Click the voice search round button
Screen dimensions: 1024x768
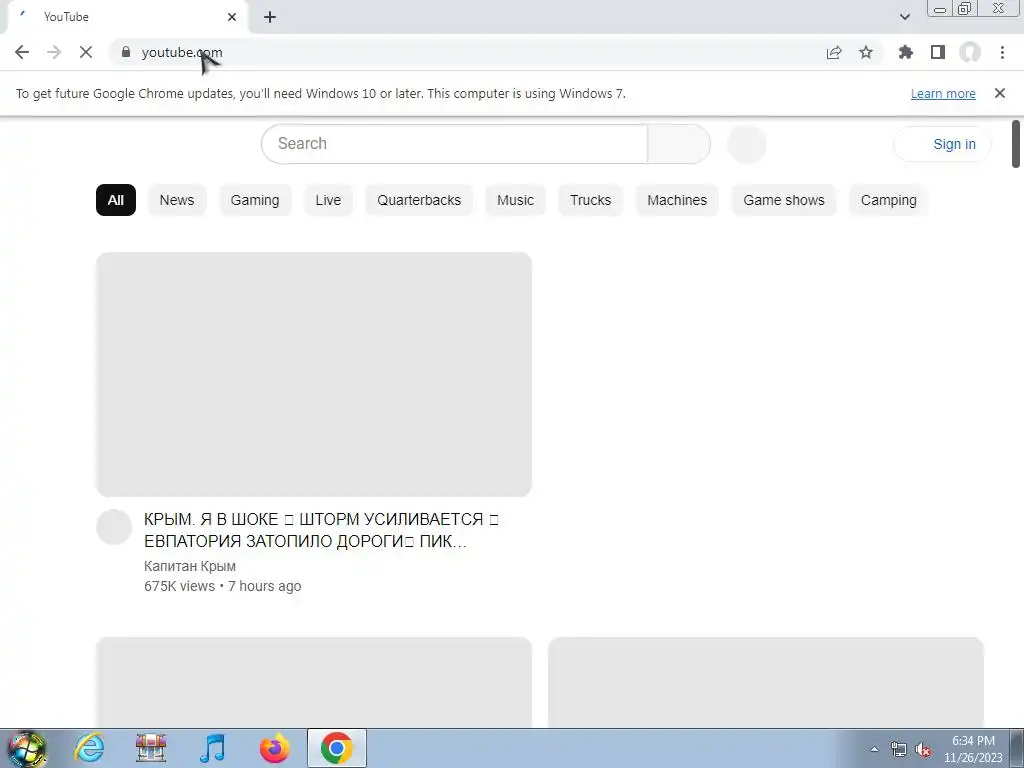pyautogui.click(x=746, y=144)
